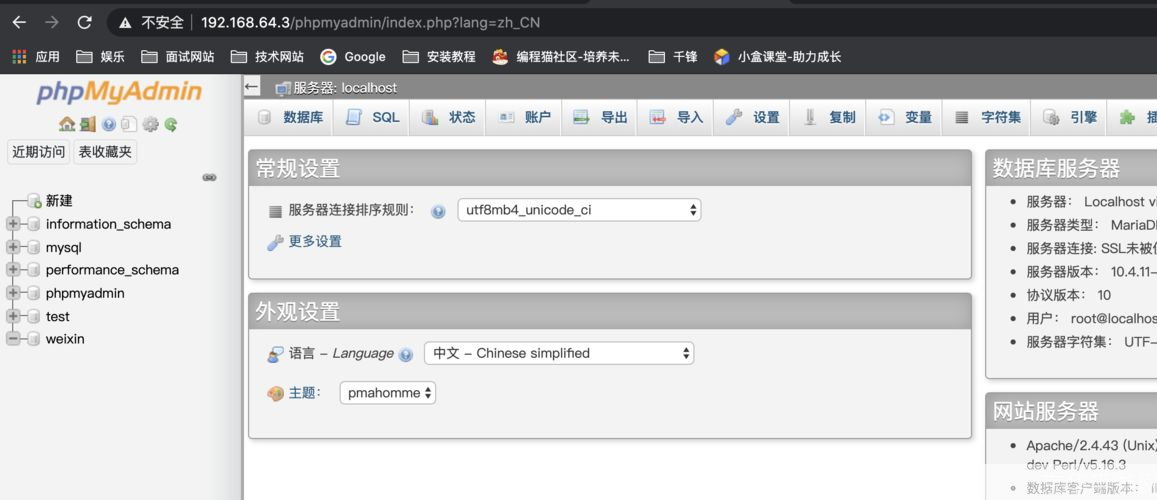Open theme dropdown pmahomme
This screenshot has height=500, width=1157.
[x=387, y=393]
